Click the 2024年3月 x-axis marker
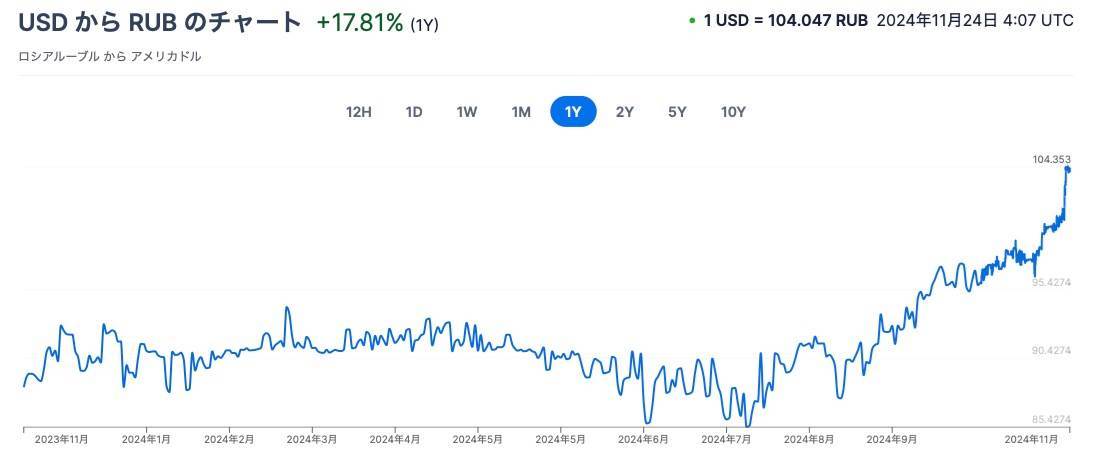1094x454 pixels. [x=312, y=439]
